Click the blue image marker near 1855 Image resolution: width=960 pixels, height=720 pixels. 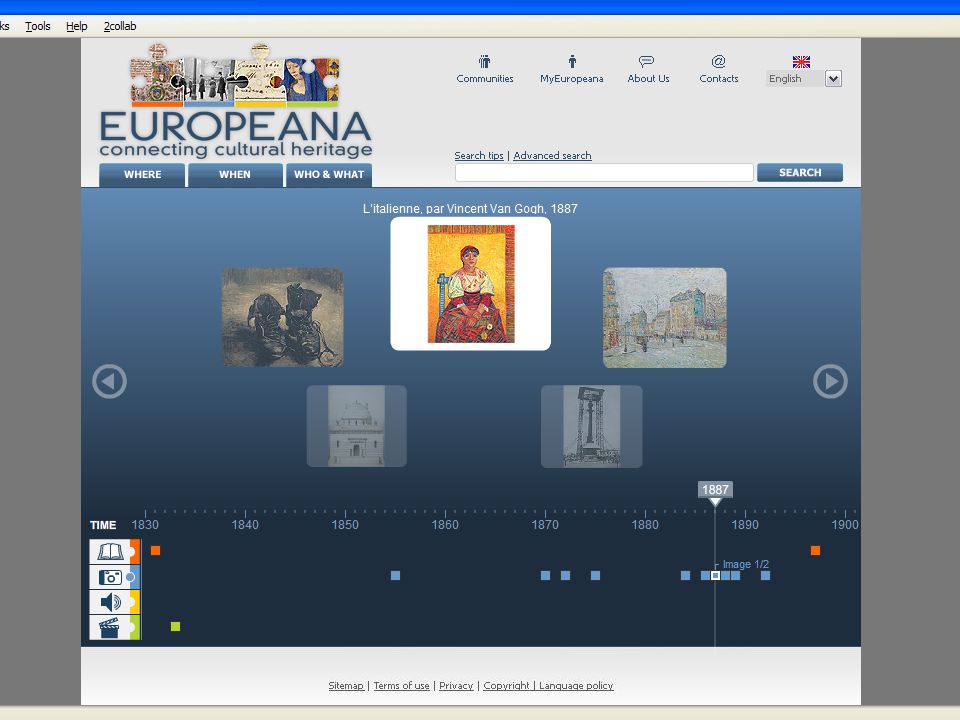tap(396, 576)
